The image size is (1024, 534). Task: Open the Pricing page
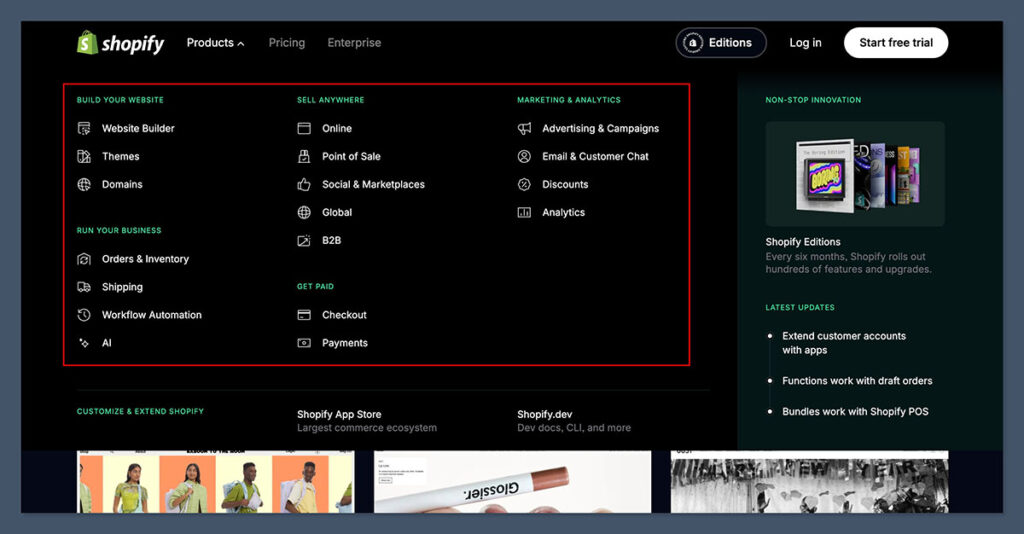pyautogui.click(x=286, y=43)
